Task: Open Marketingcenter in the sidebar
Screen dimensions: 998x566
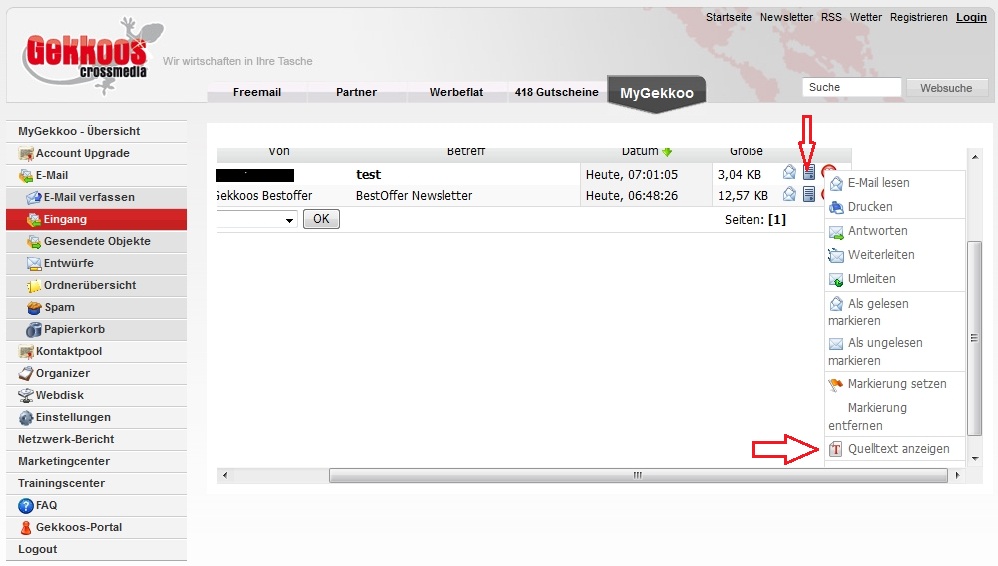Action: (97, 462)
